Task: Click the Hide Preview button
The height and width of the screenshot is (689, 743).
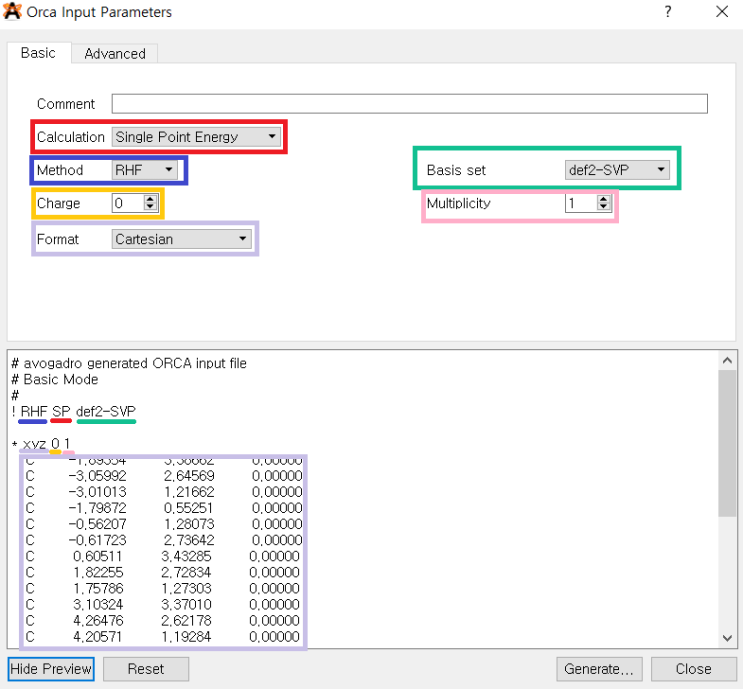Action: click(x=51, y=669)
